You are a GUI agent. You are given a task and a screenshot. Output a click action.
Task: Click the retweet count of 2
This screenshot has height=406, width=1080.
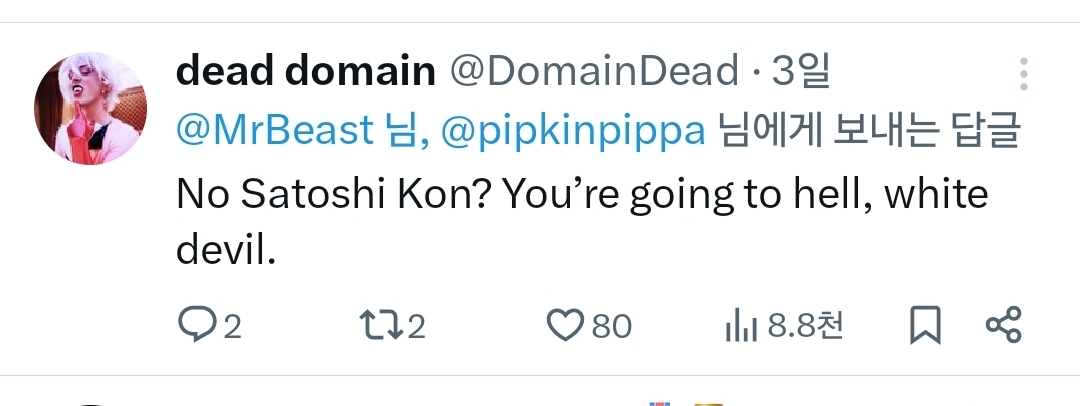click(x=415, y=326)
